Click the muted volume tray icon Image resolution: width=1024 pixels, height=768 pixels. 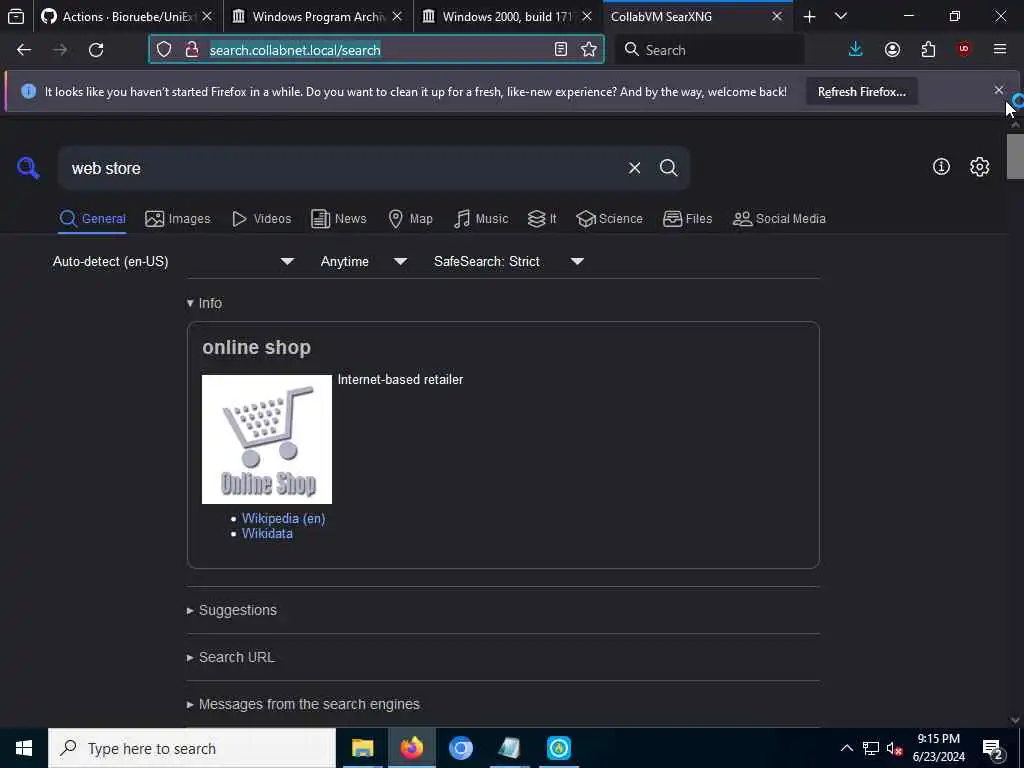894,748
